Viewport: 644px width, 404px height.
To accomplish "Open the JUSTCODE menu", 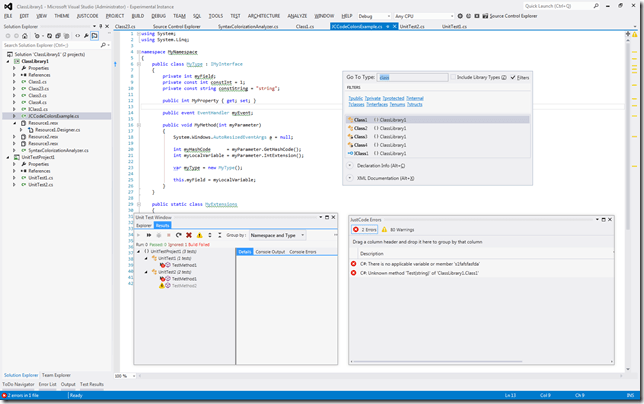I will 87,16.
